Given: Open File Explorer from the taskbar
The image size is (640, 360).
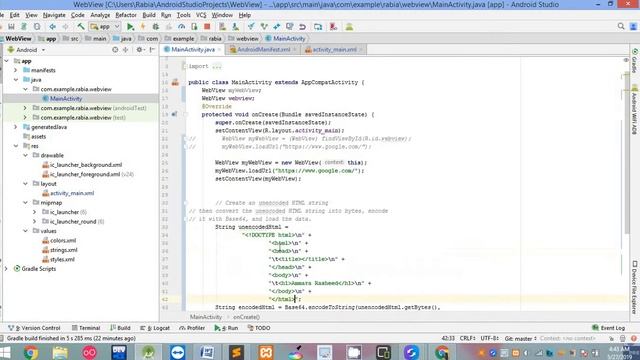Looking at the screenshot, I should pyautogui.click(x=60, y=352).
